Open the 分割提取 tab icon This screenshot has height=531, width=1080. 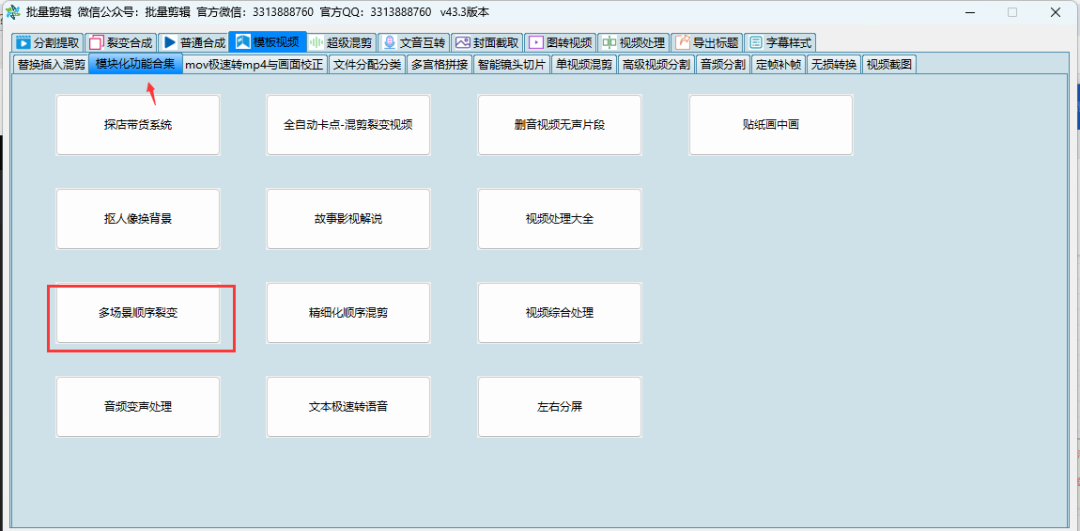(x=24, y=43)
